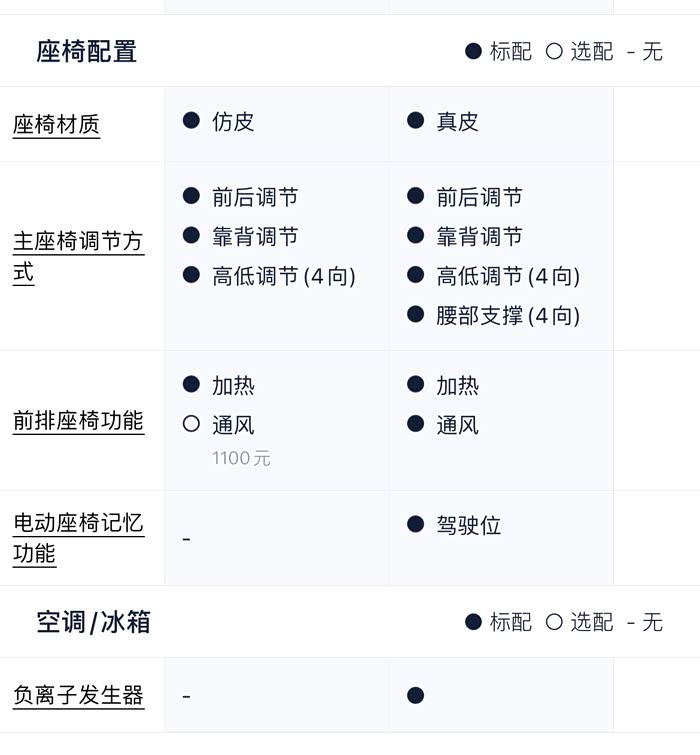
Task: Click the 标配 legend dot in 座椅配置 header
Action: click(x=474, y=51)
